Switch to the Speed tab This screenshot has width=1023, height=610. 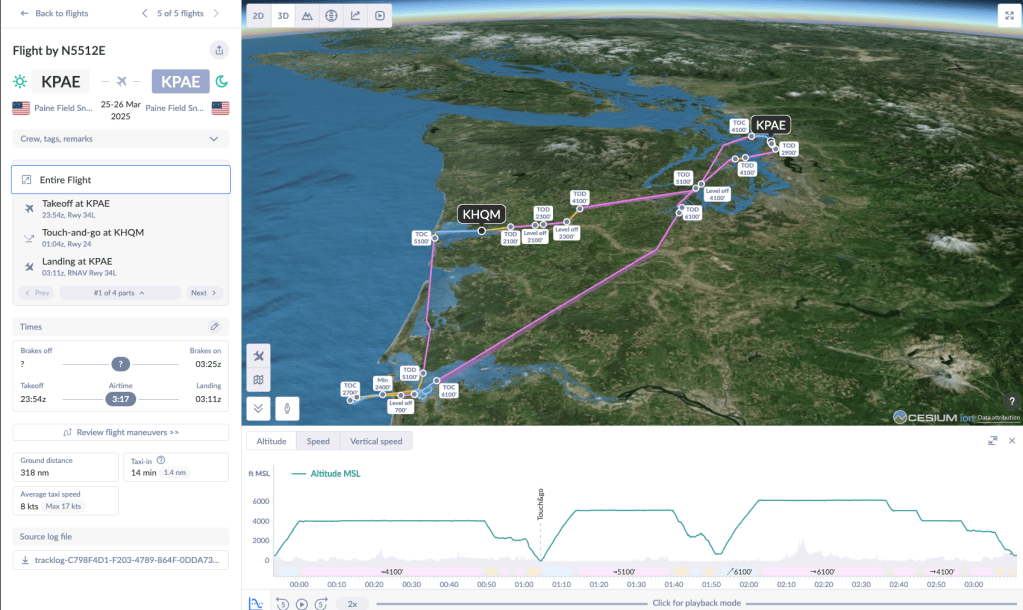318,441
